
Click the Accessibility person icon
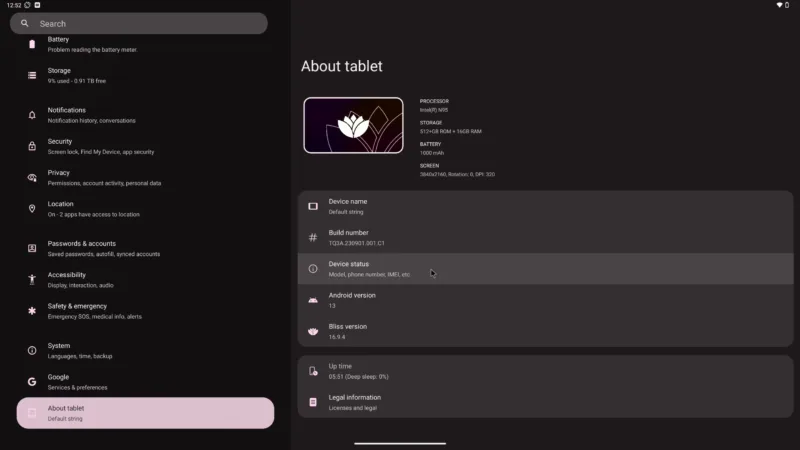pyautogui.click(x=32, y=279)
